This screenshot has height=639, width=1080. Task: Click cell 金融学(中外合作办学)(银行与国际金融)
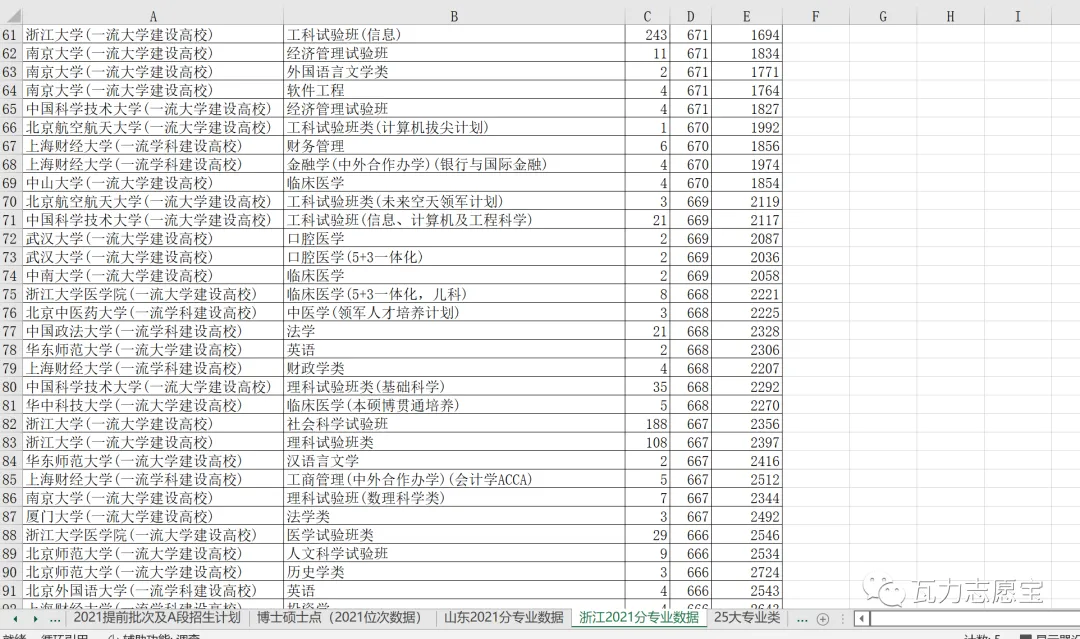point(454,165)
